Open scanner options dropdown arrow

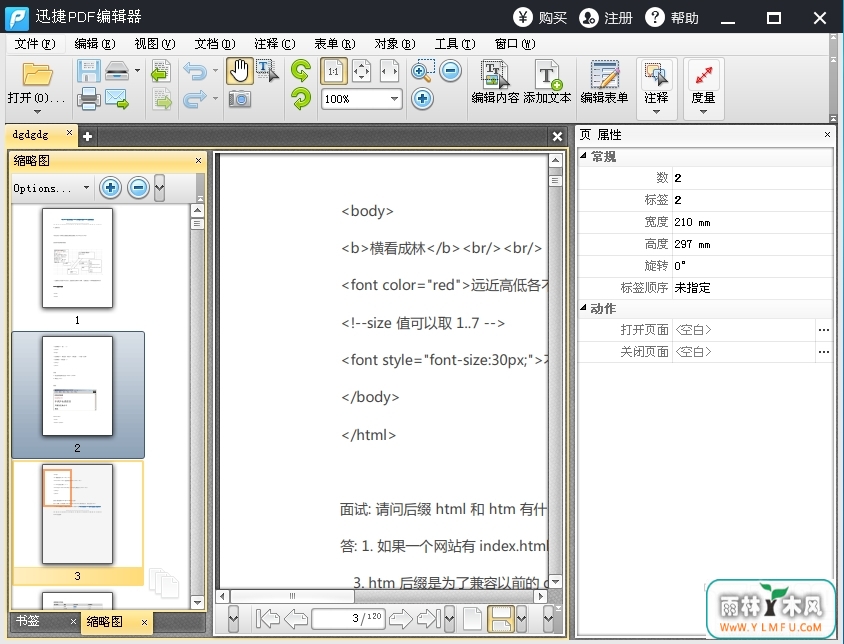(x=137, y=71)
